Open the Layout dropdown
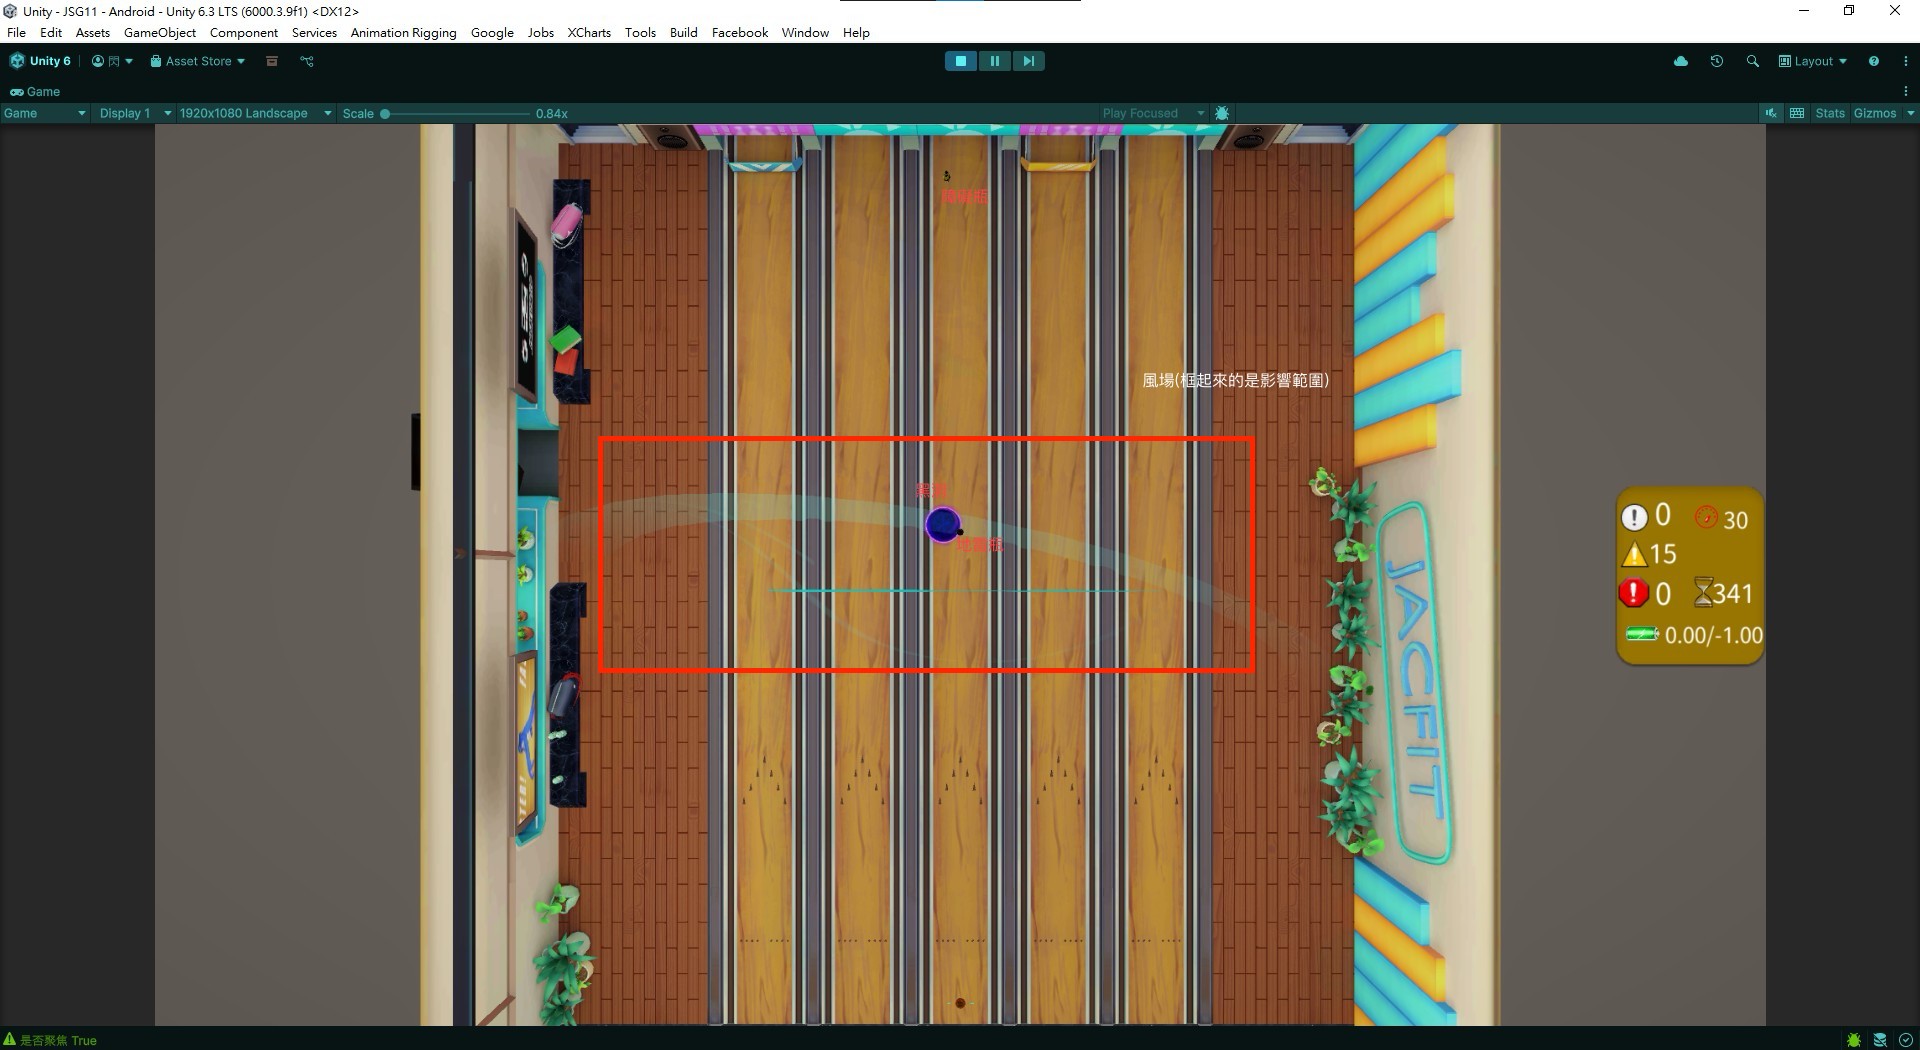Image resolution: width=1920 pixels, height=1050 pixels. pos(1812,61)
